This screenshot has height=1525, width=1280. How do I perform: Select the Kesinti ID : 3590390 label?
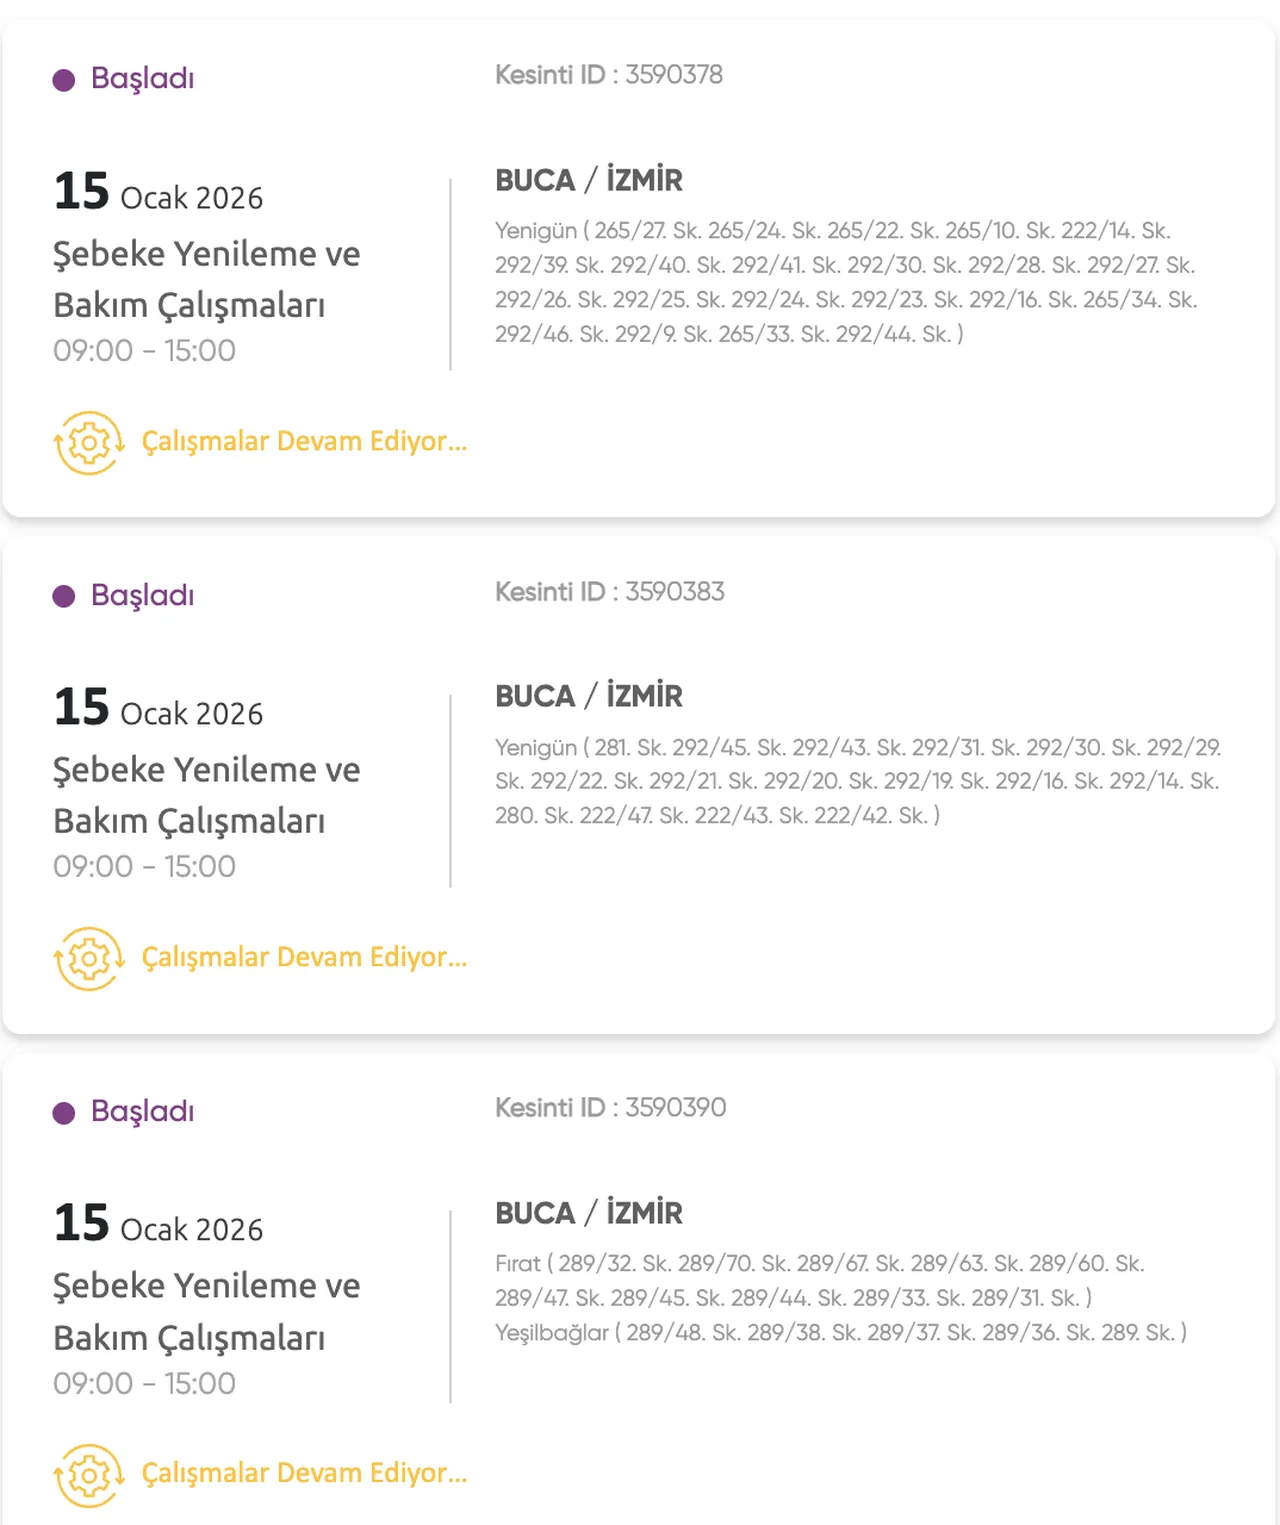(610, 1108)
